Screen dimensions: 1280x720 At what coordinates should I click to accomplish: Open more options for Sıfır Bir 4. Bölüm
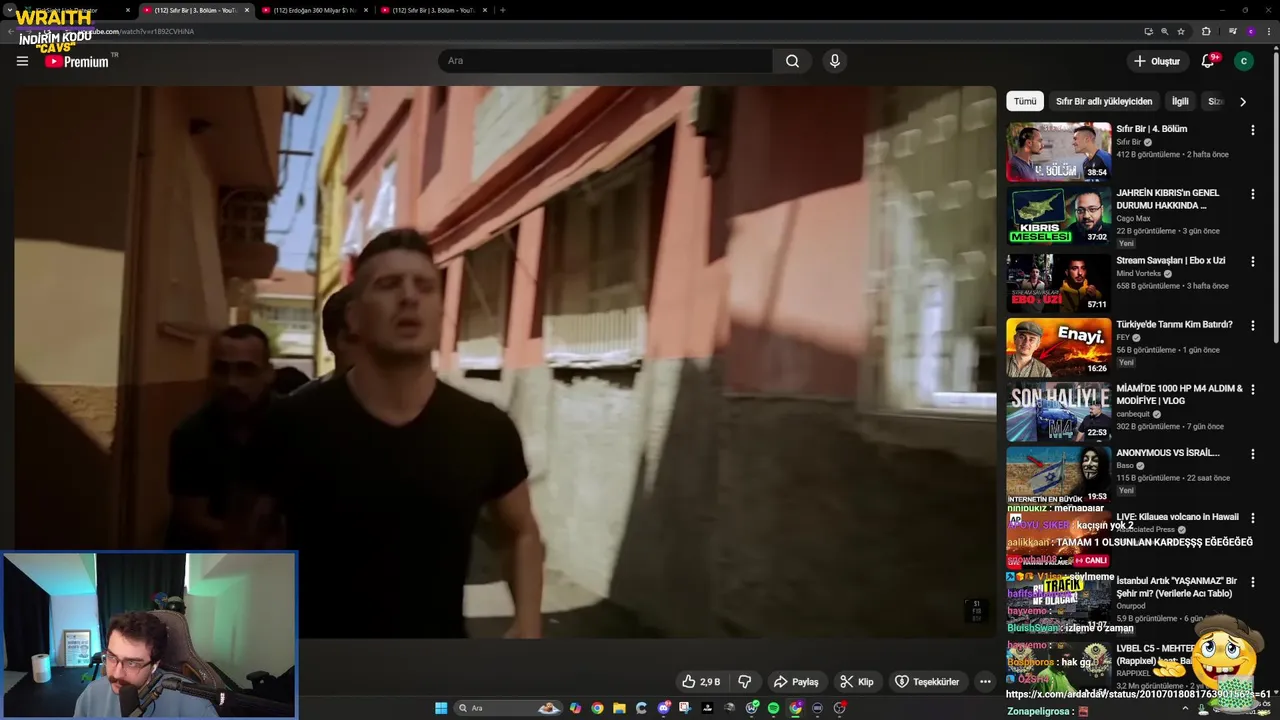click(x=1253, y=130)
